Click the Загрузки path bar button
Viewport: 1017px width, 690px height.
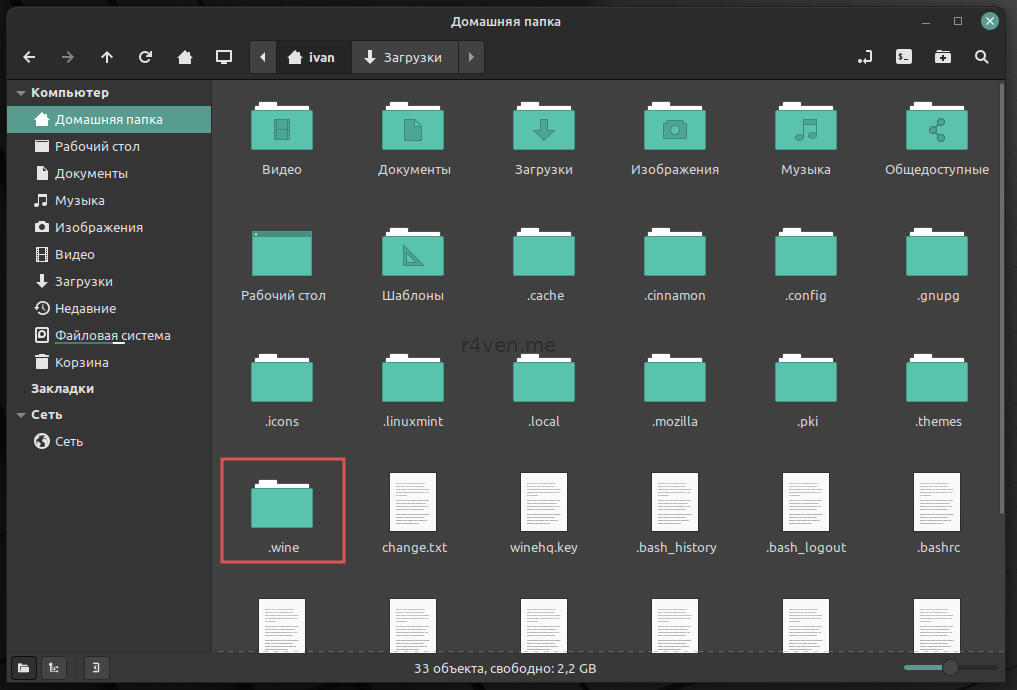tap(403, 58)
